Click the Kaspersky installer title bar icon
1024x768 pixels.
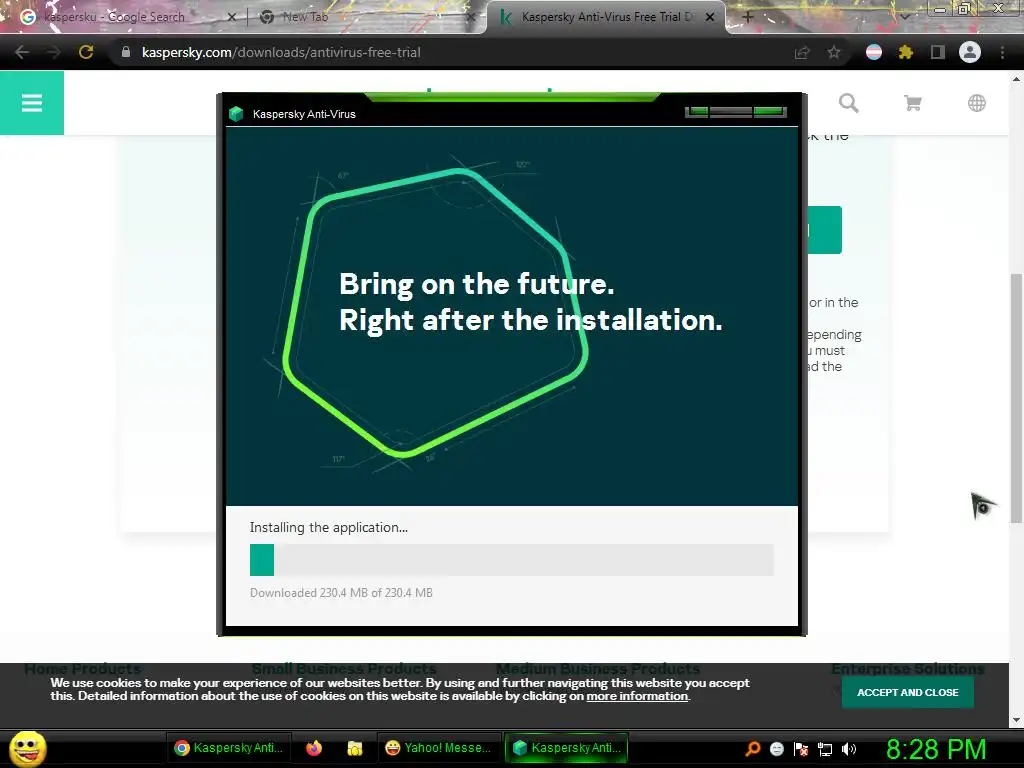point(236,114)
